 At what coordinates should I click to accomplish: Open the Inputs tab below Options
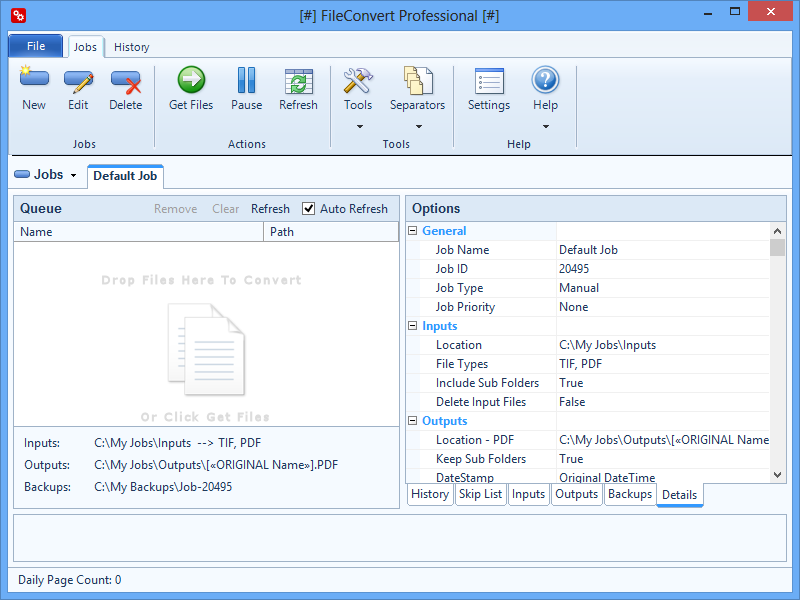pyautogui.click(x=528, y=494)
